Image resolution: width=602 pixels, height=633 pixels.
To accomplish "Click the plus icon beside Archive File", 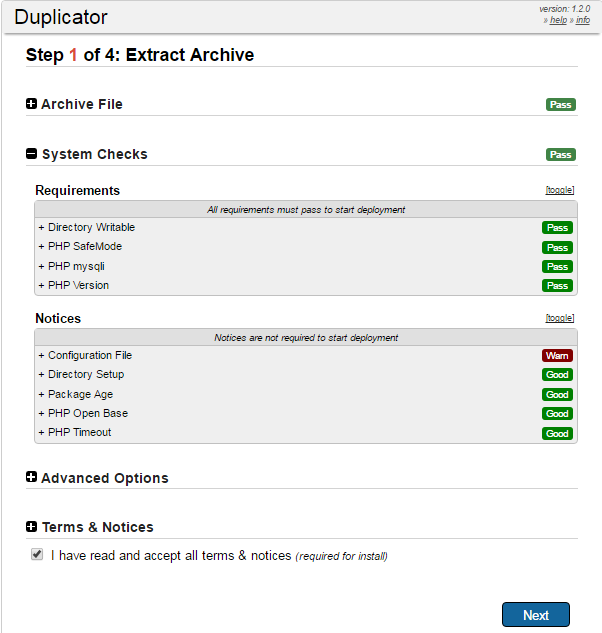I will (x=31, y=104).
